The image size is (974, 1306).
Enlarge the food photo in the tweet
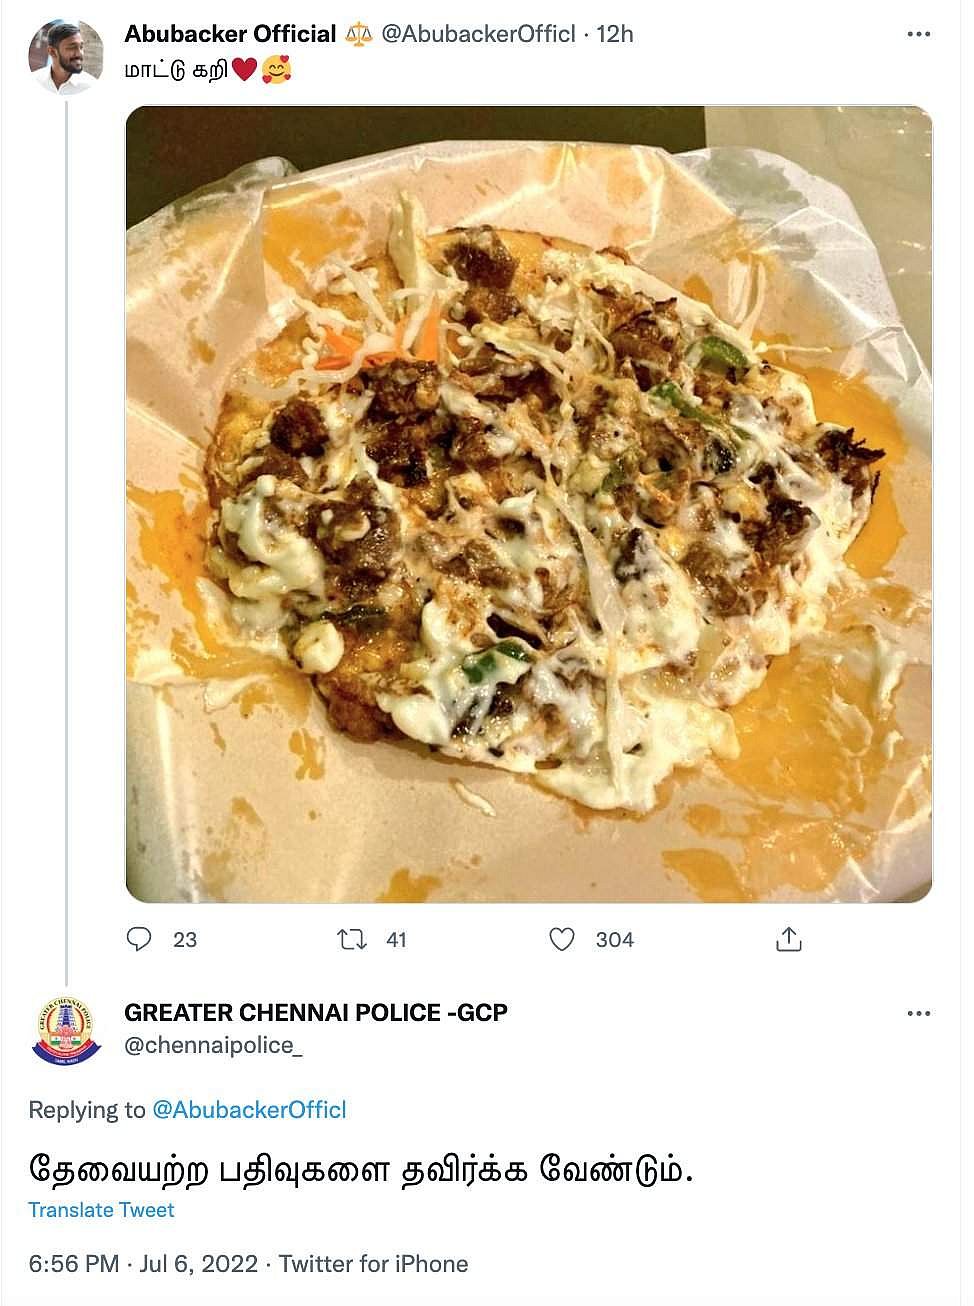point(528,504)
